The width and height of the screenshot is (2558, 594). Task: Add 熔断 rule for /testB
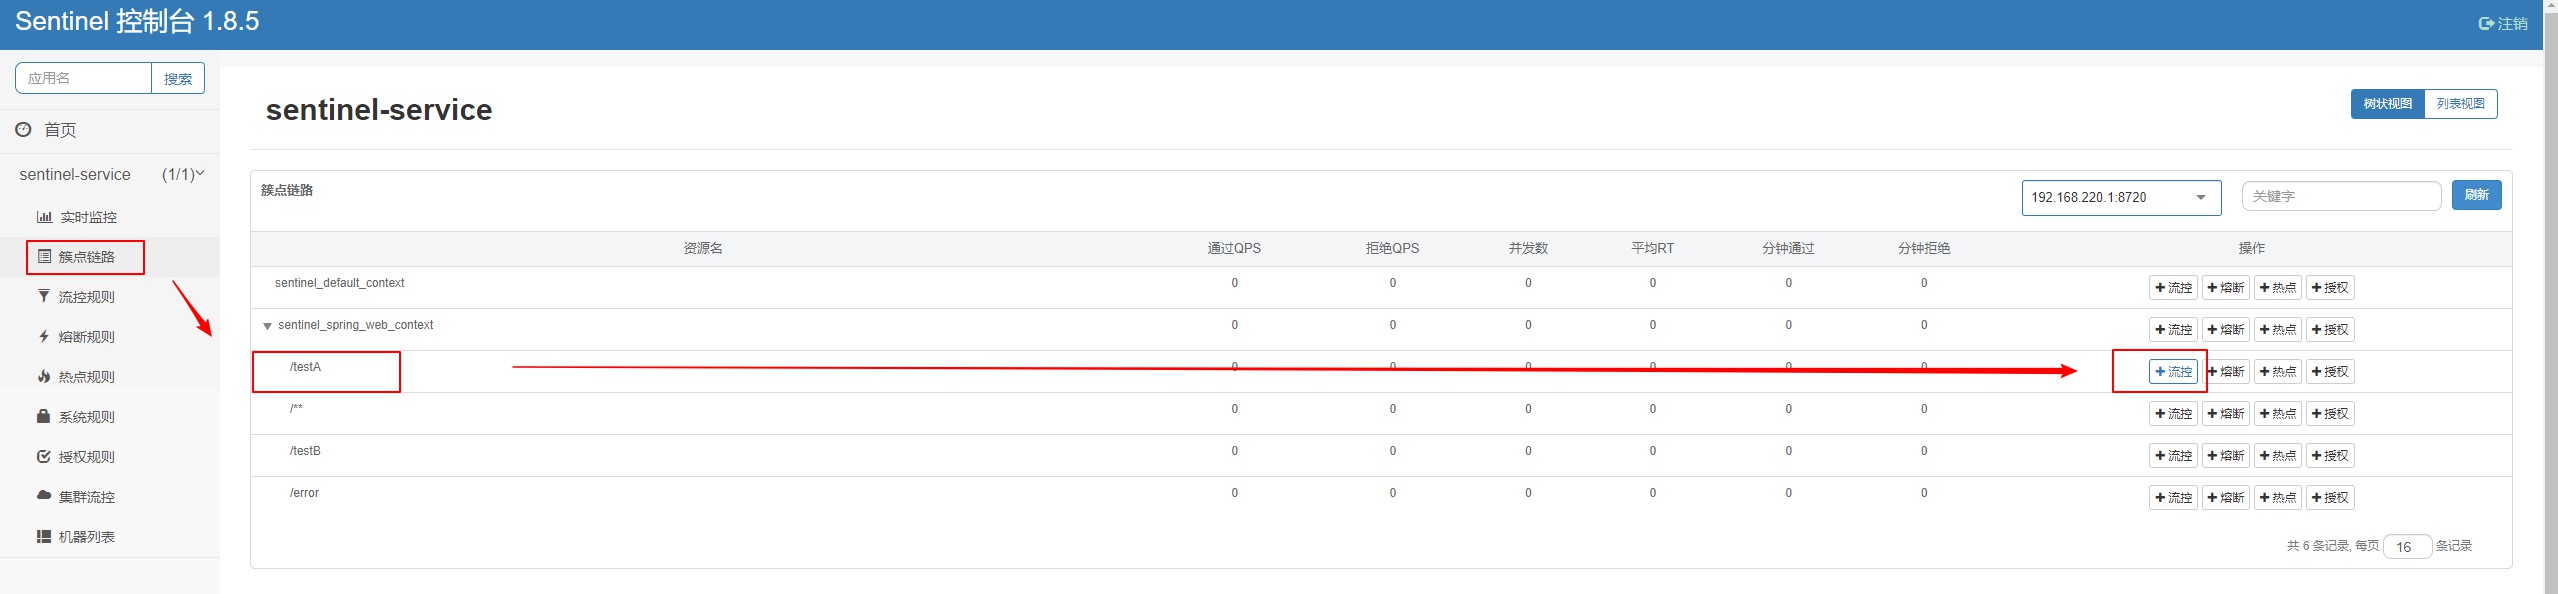(2225, 456)
